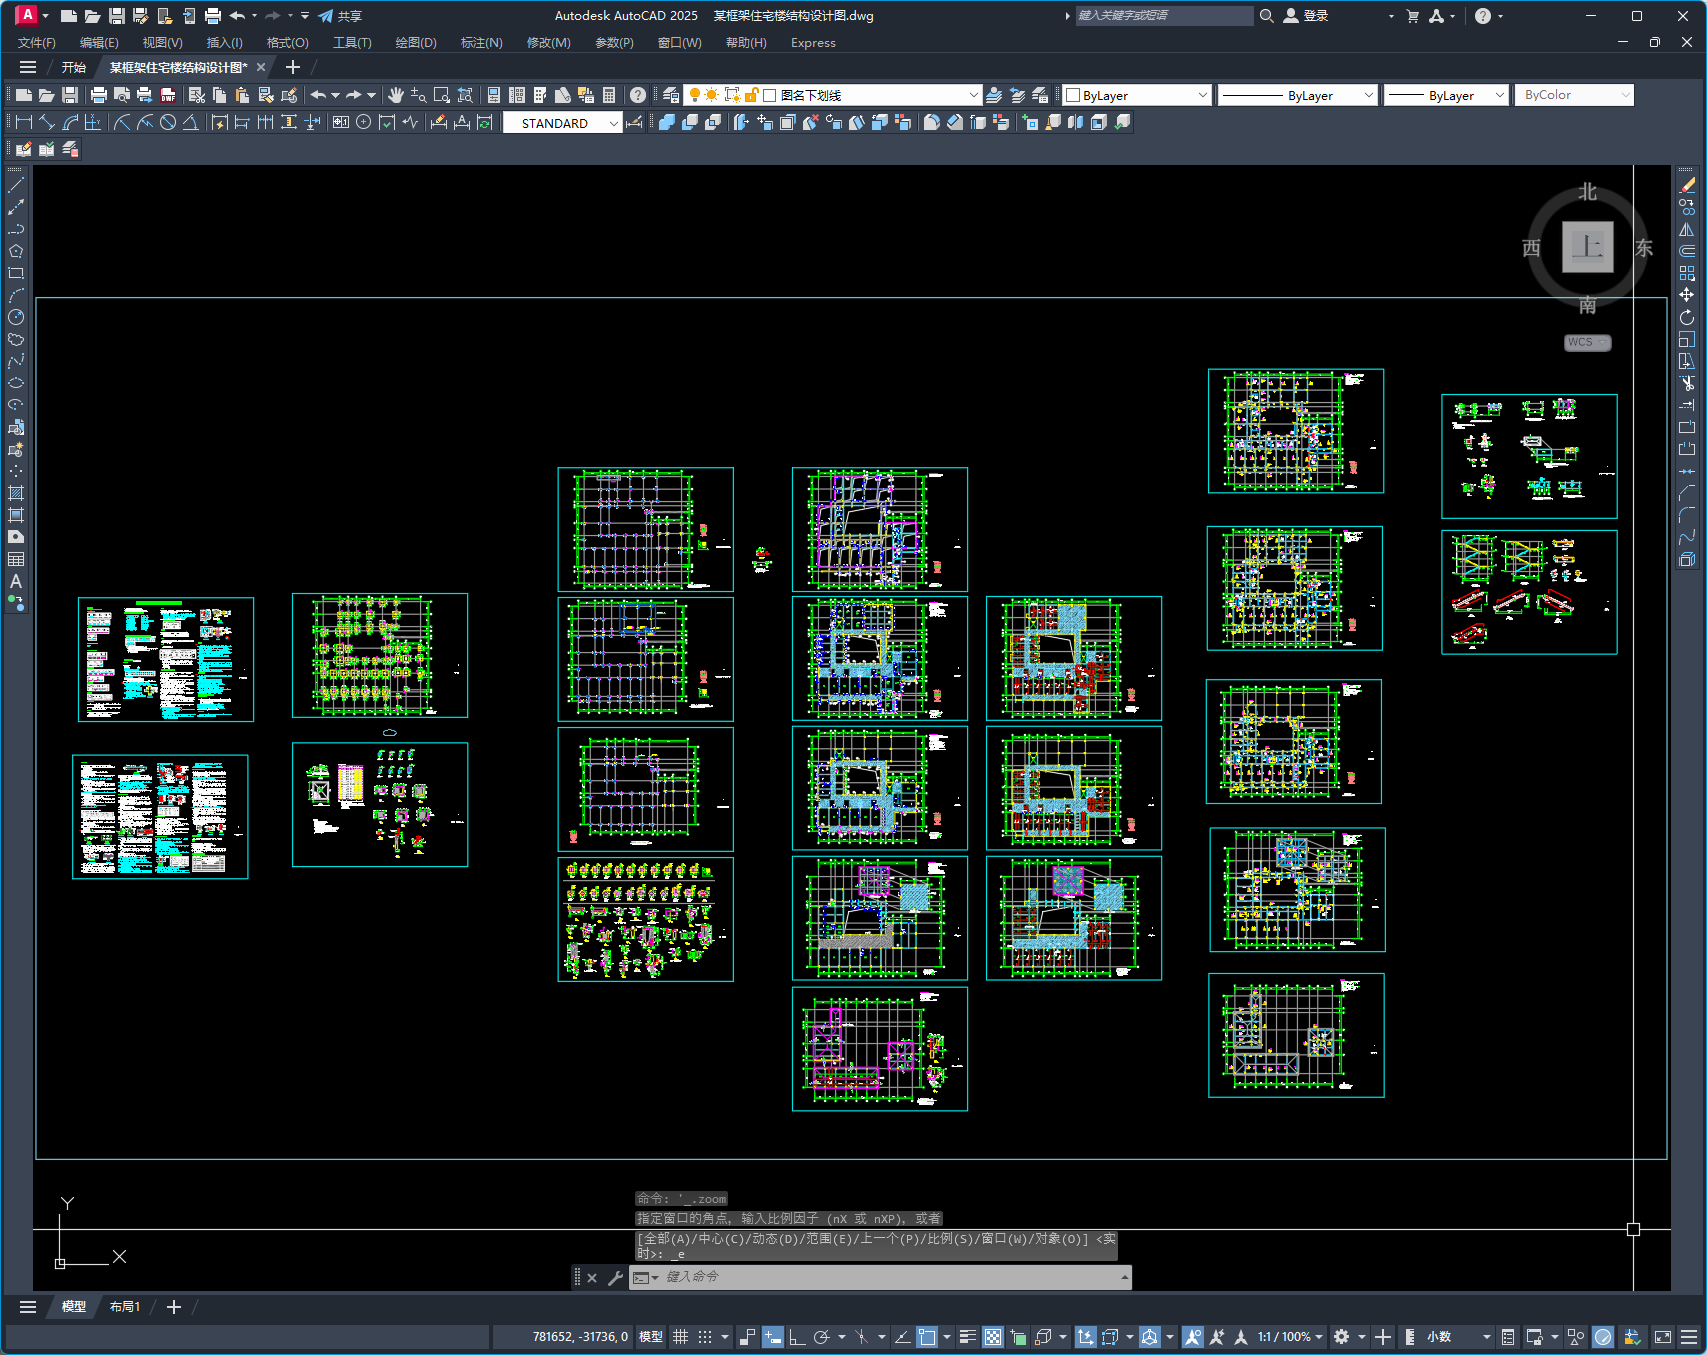Select the Pan hand tool
This screenshot has height=1355, width=1707.
(396, 95)
